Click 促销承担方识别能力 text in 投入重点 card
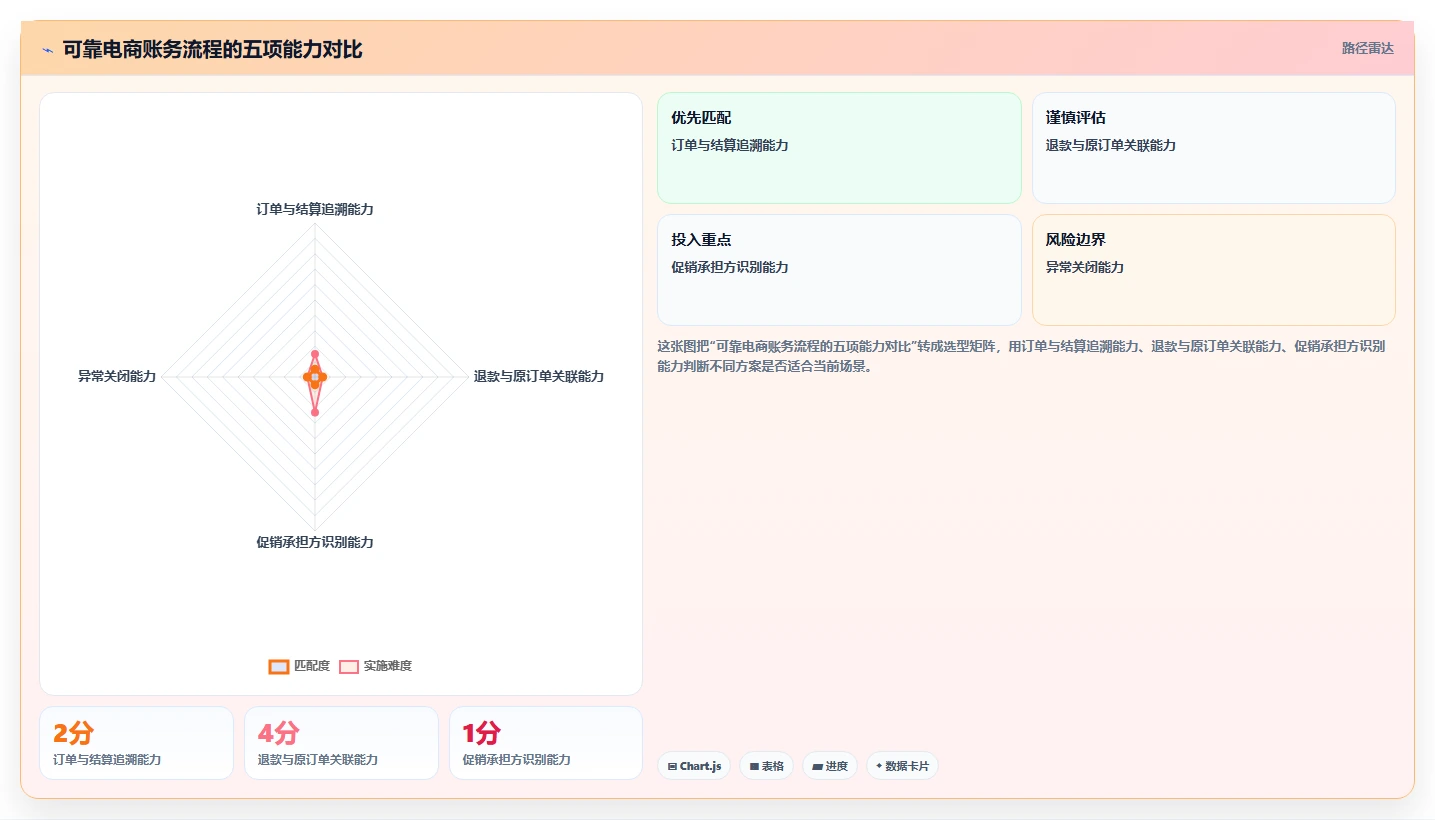Image resolution: width=1435 pixels, height=820 pixels. [x=730, y=268]
